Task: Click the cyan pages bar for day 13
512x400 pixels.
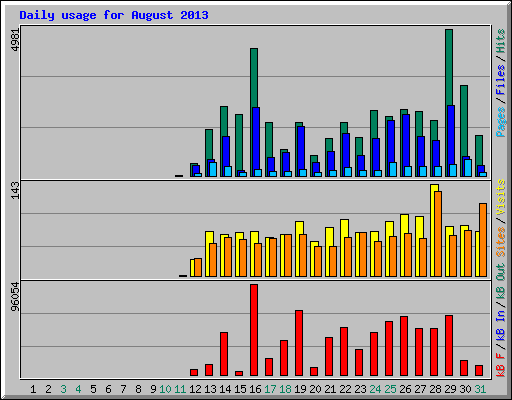Action: pos(213,169)
